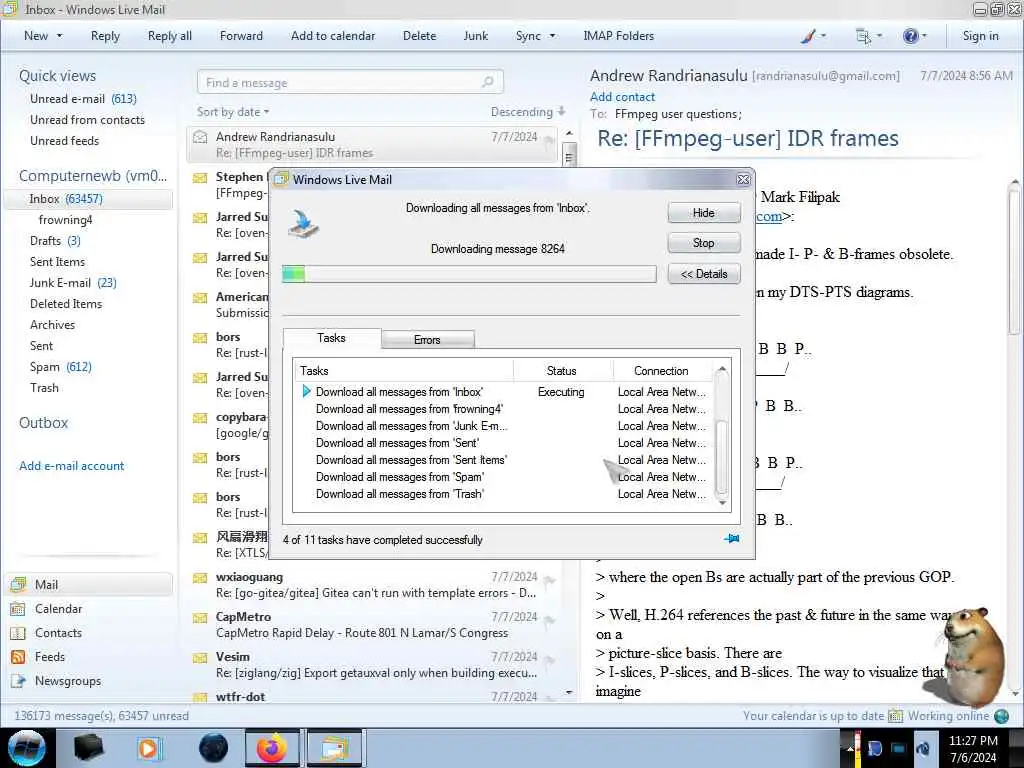Click the Status column header
1024x768 pixels.
click(562, 371)
